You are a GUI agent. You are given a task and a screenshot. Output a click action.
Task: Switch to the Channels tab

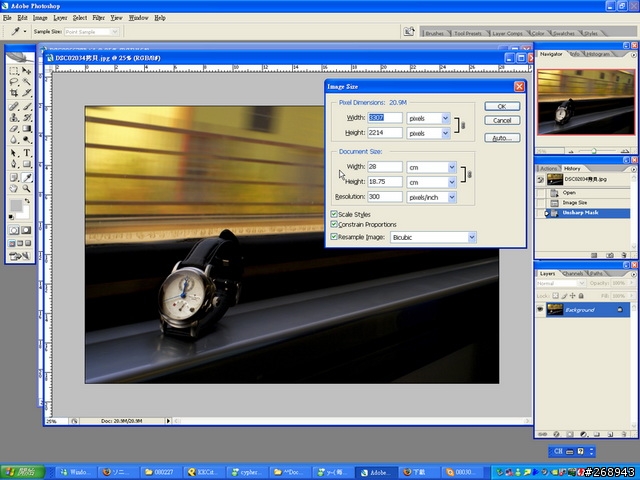click(573, 273)
